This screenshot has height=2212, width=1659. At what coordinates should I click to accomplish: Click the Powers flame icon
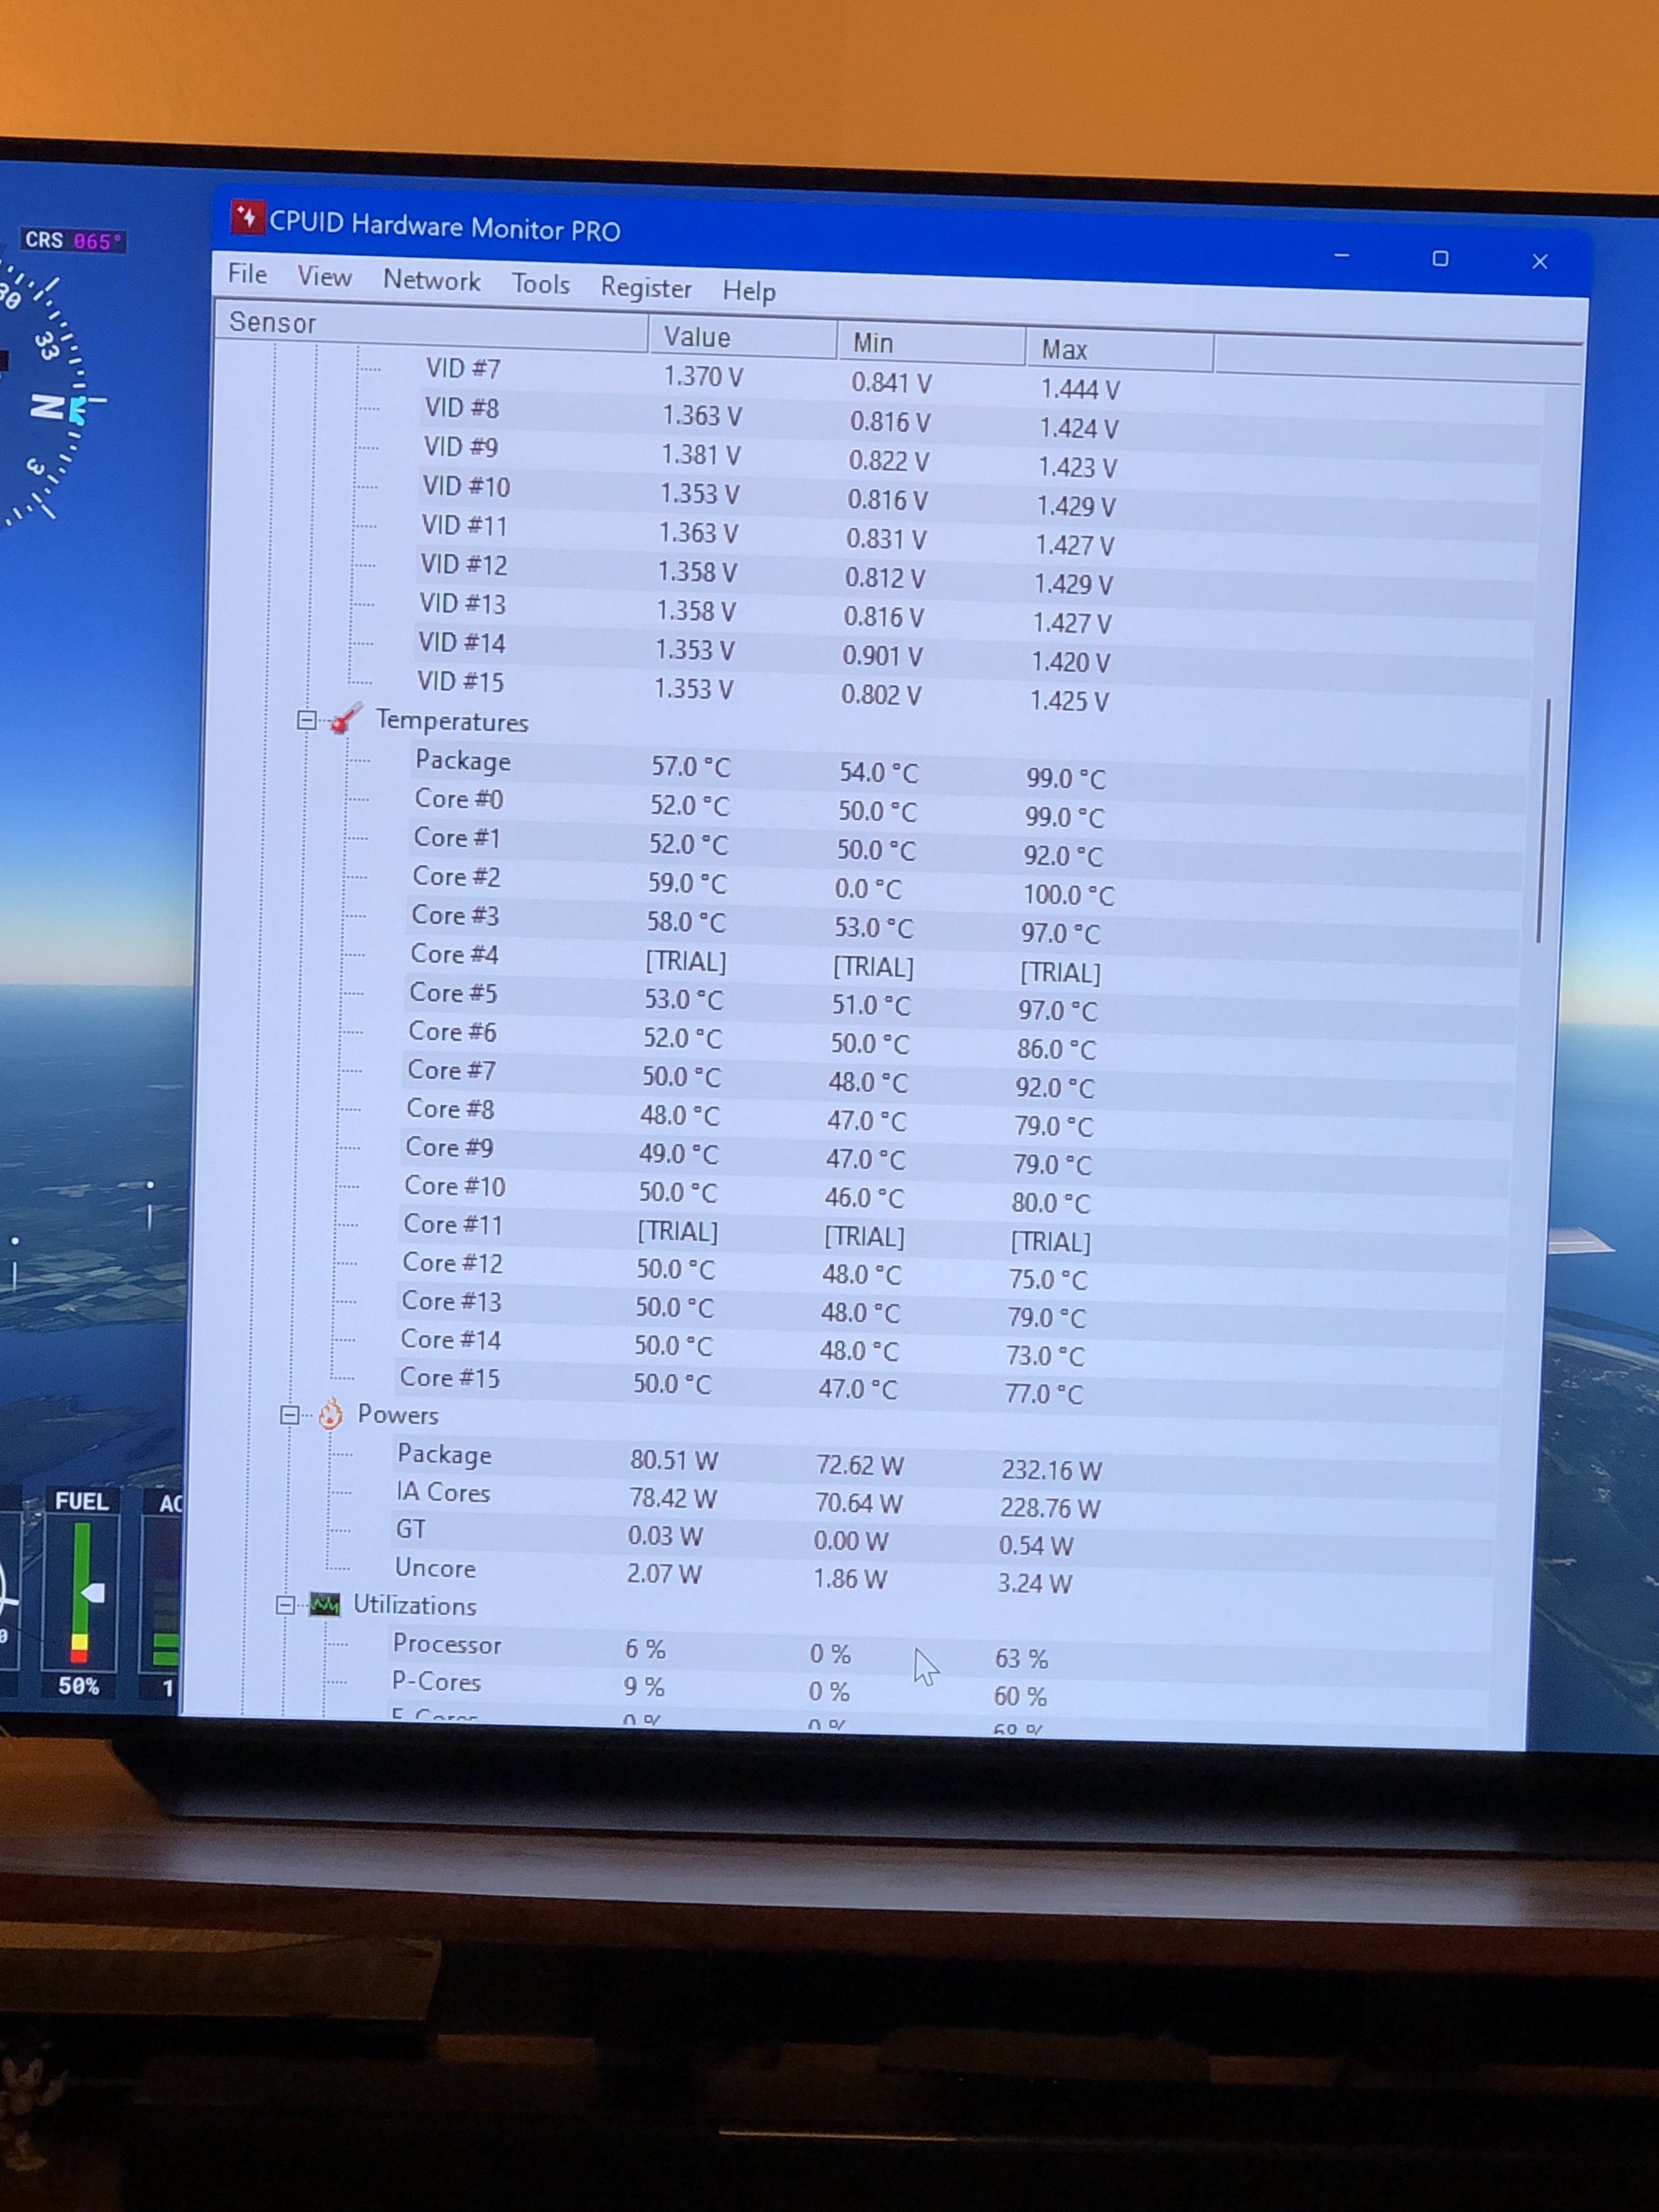(x=330, y=1414)
